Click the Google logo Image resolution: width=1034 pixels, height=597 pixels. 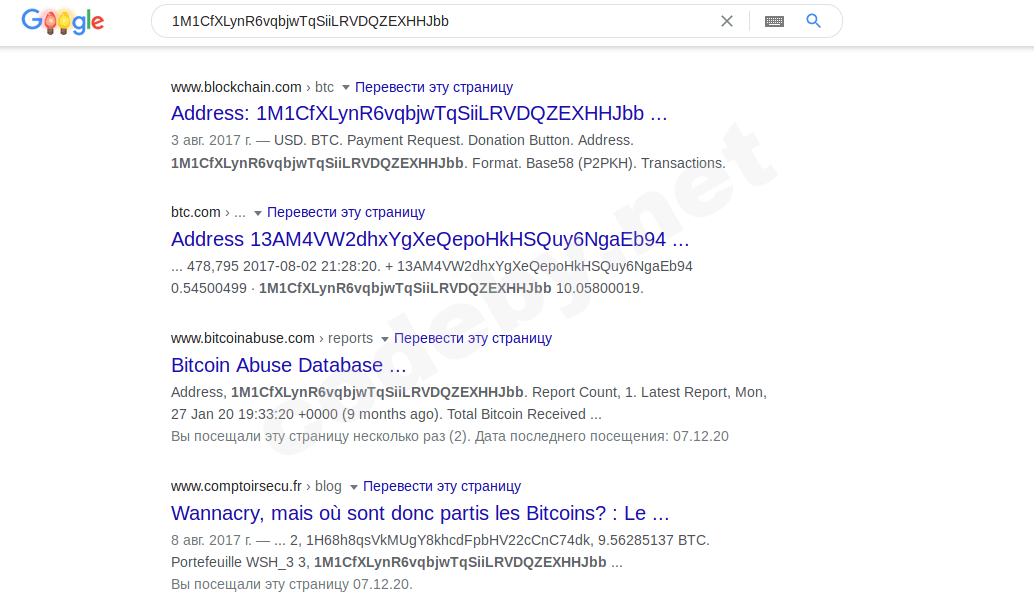pyautogui.click(x=62, y=20)
